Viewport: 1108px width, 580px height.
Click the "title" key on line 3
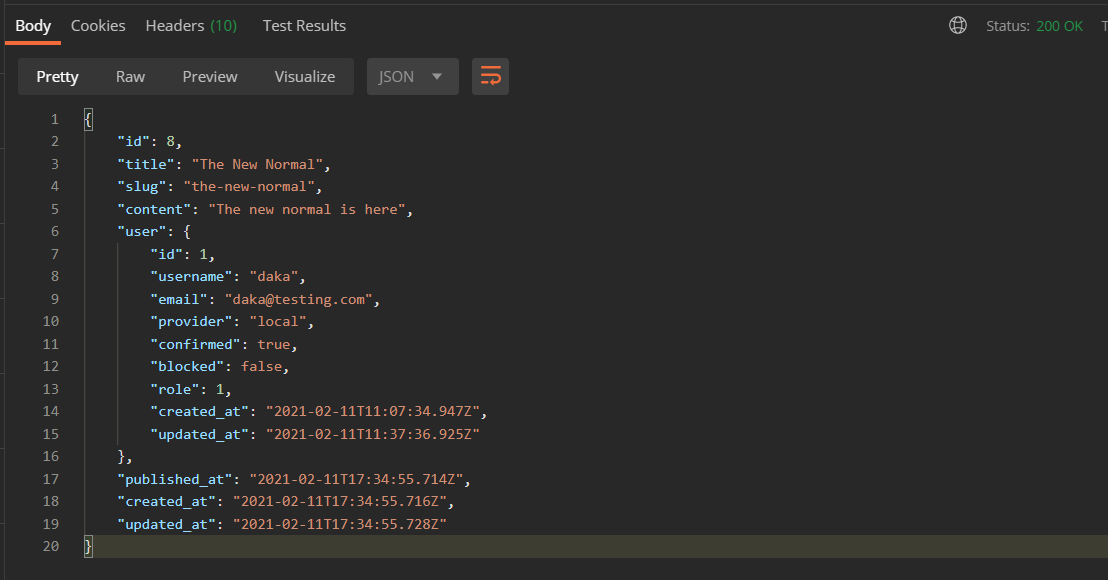[x=146, y=164]
